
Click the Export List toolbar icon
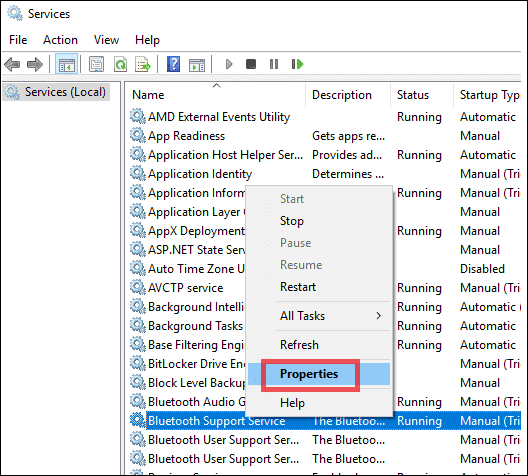point(143,64)
